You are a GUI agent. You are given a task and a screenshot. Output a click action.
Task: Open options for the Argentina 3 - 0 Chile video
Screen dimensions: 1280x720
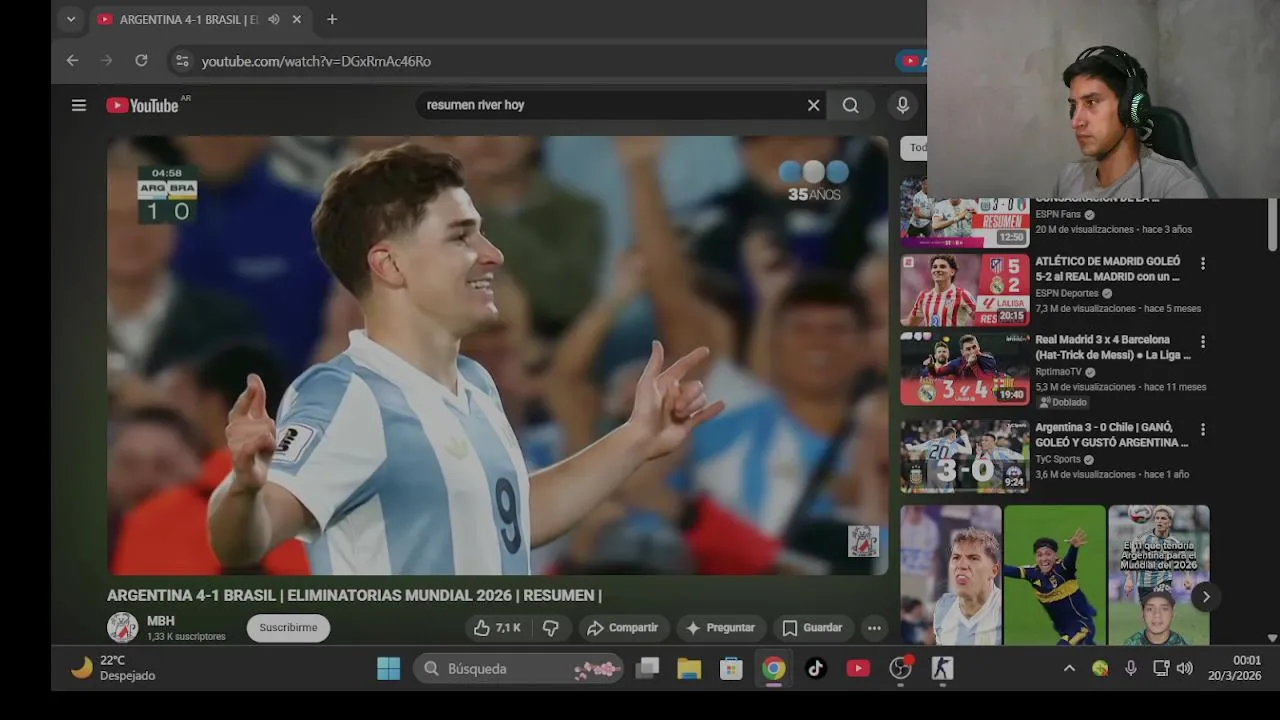coord(1203,429)
